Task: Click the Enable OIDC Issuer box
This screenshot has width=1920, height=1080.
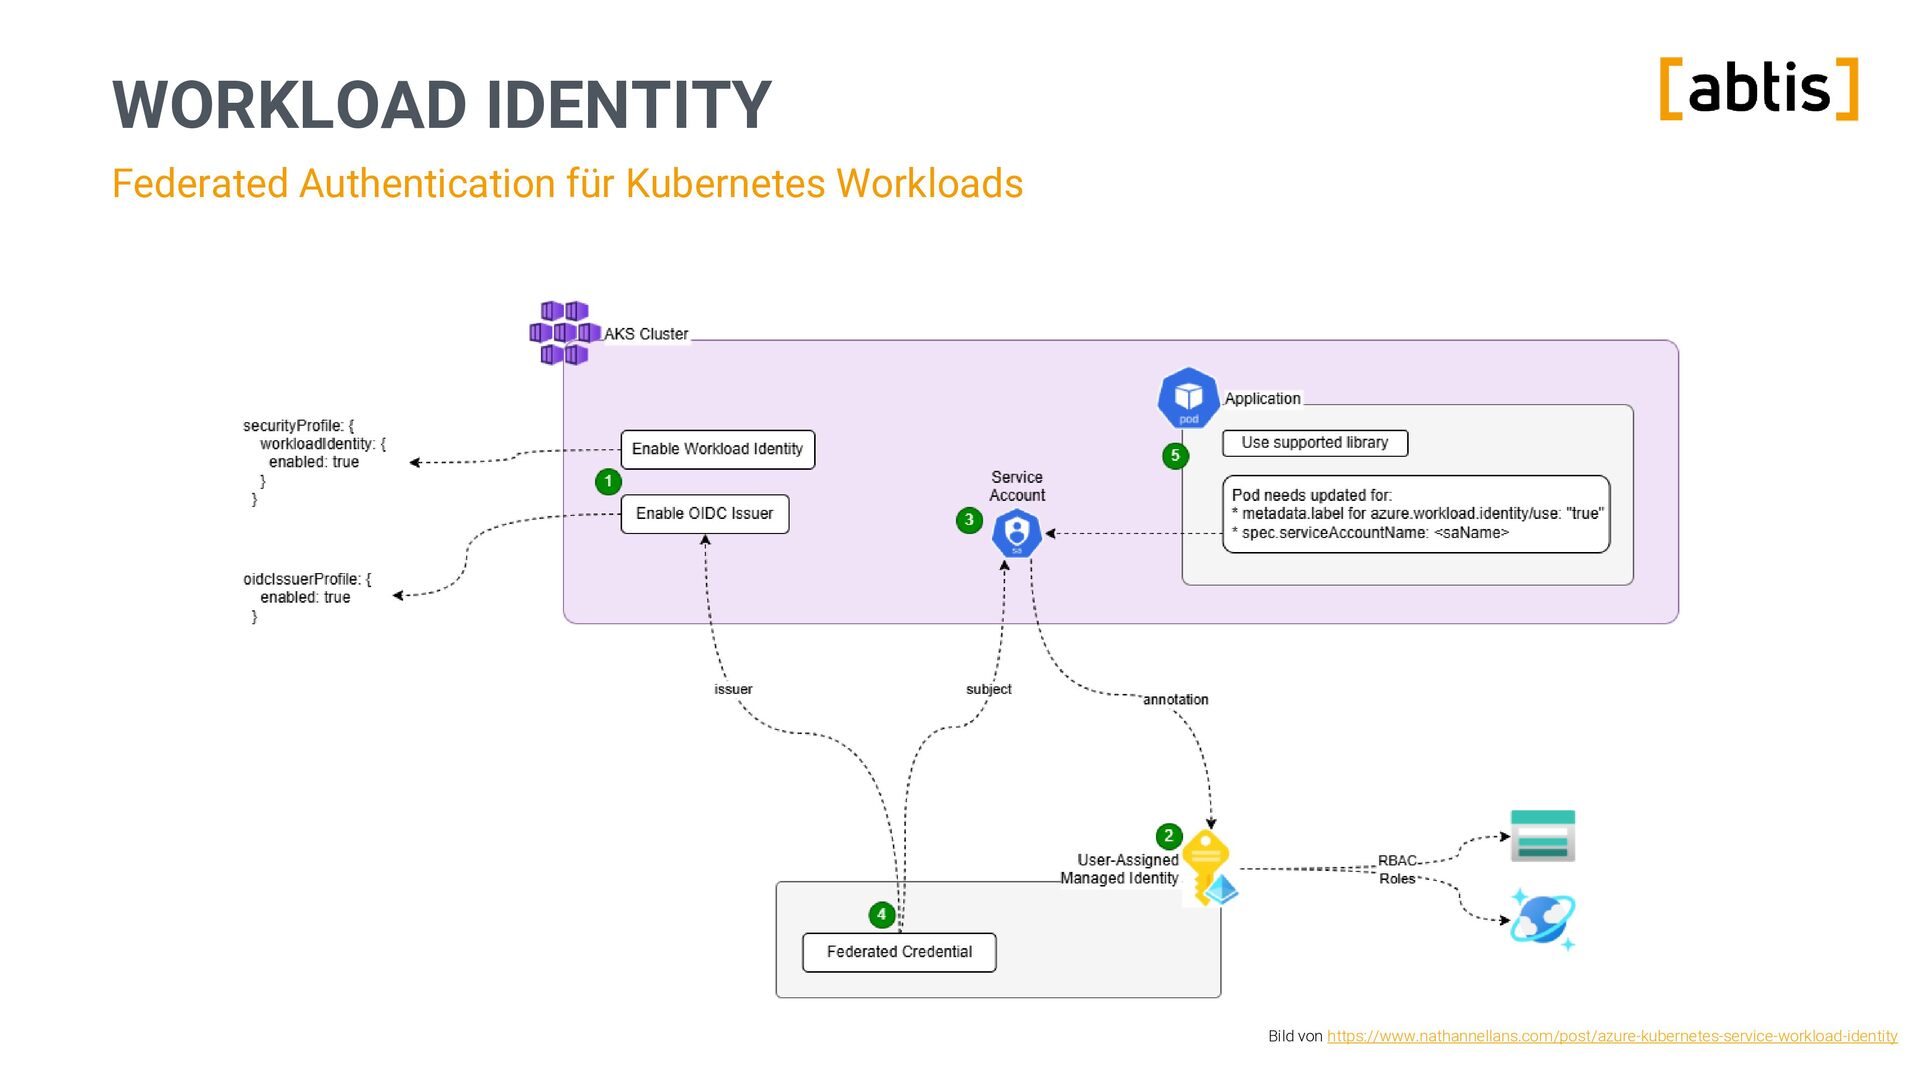Action: click(704, 514)
